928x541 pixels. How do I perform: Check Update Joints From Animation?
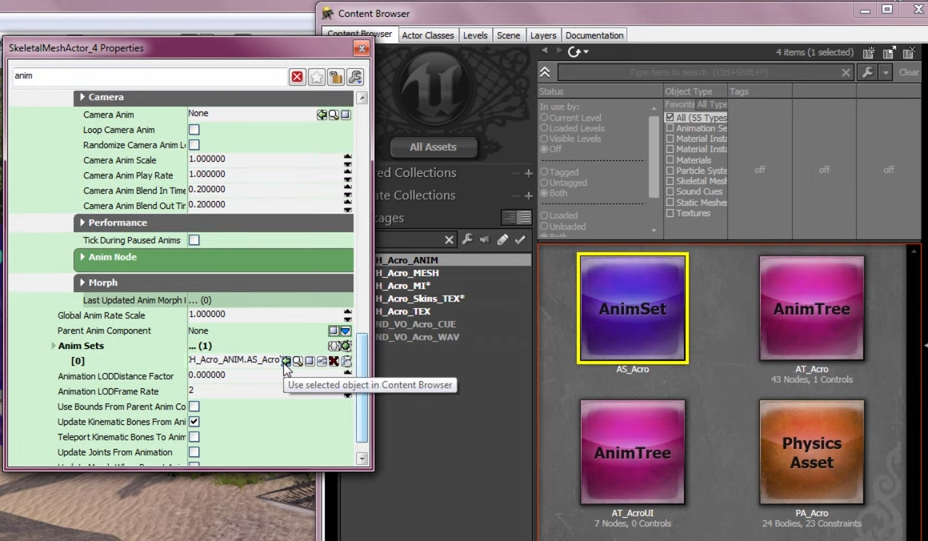tap(194, 452)
